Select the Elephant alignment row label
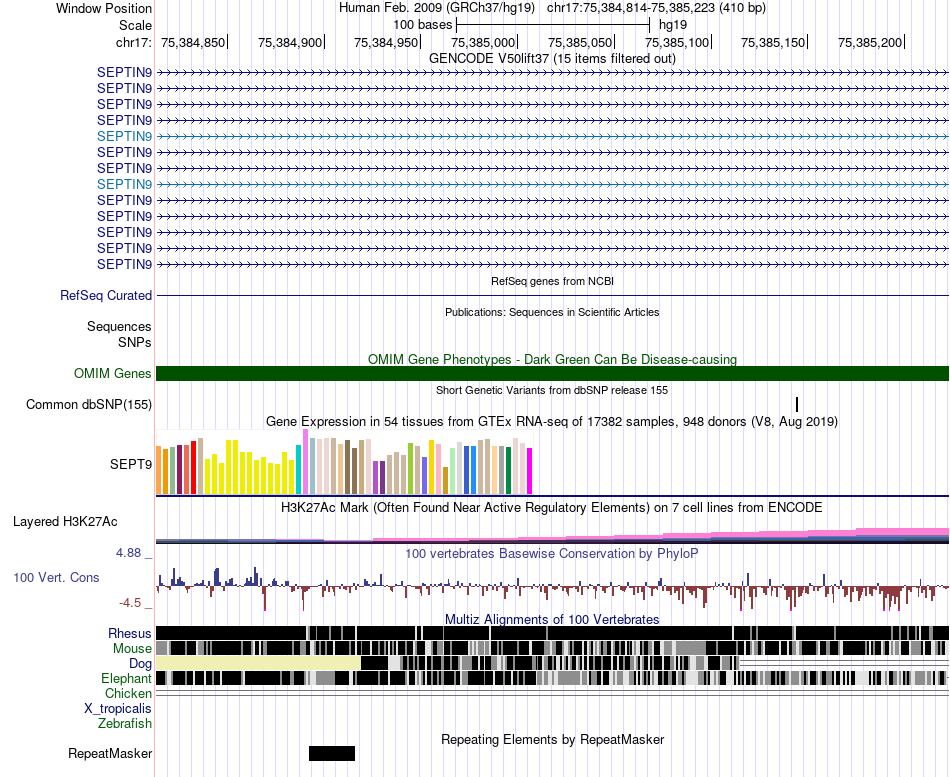 pyautogui.click(x=126, y=678)
